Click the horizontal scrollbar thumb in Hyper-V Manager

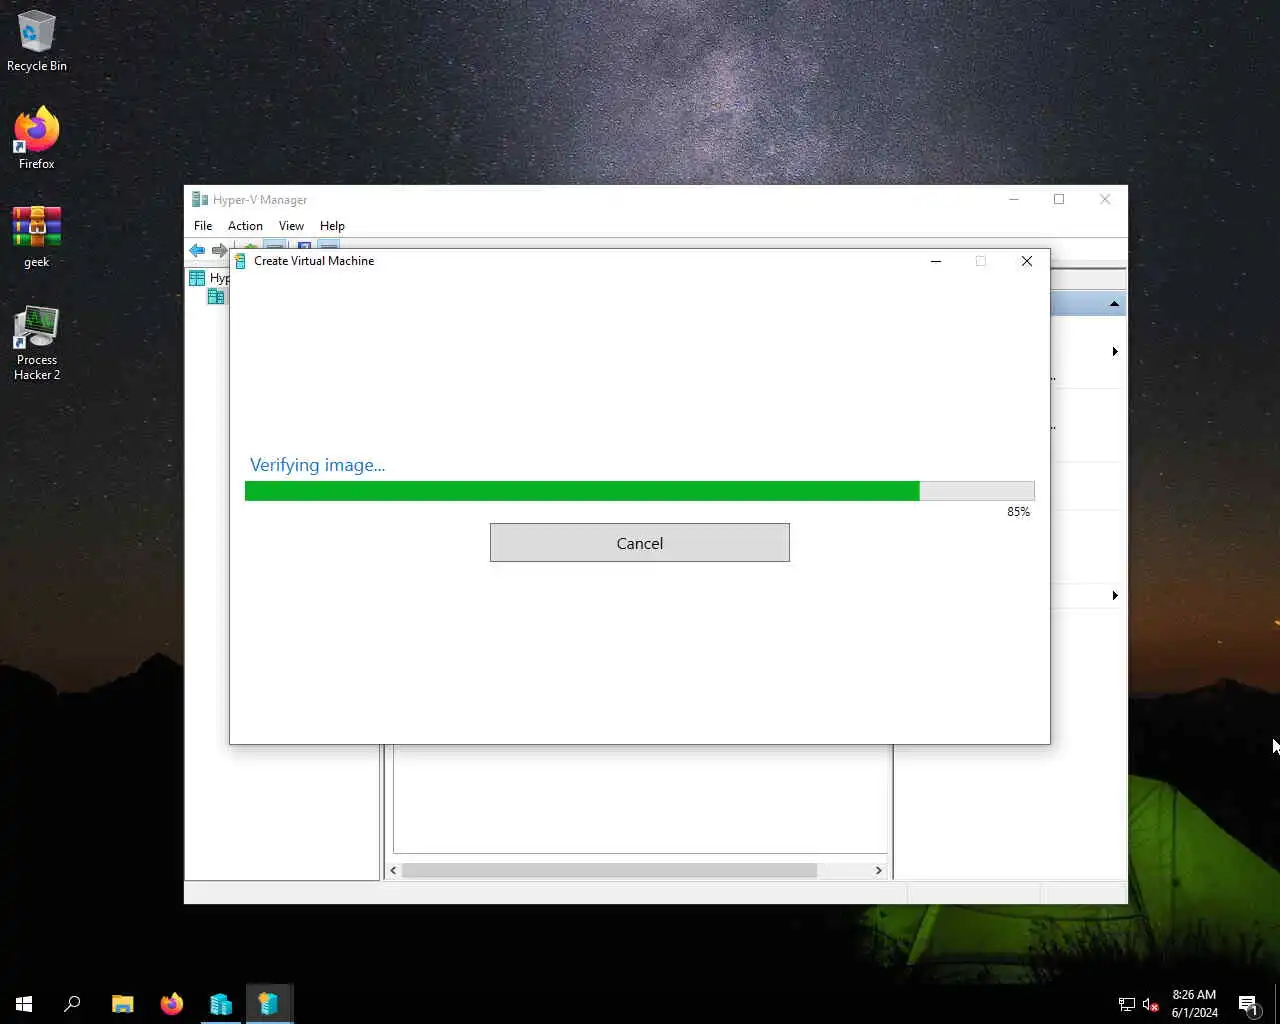[609, 870]
